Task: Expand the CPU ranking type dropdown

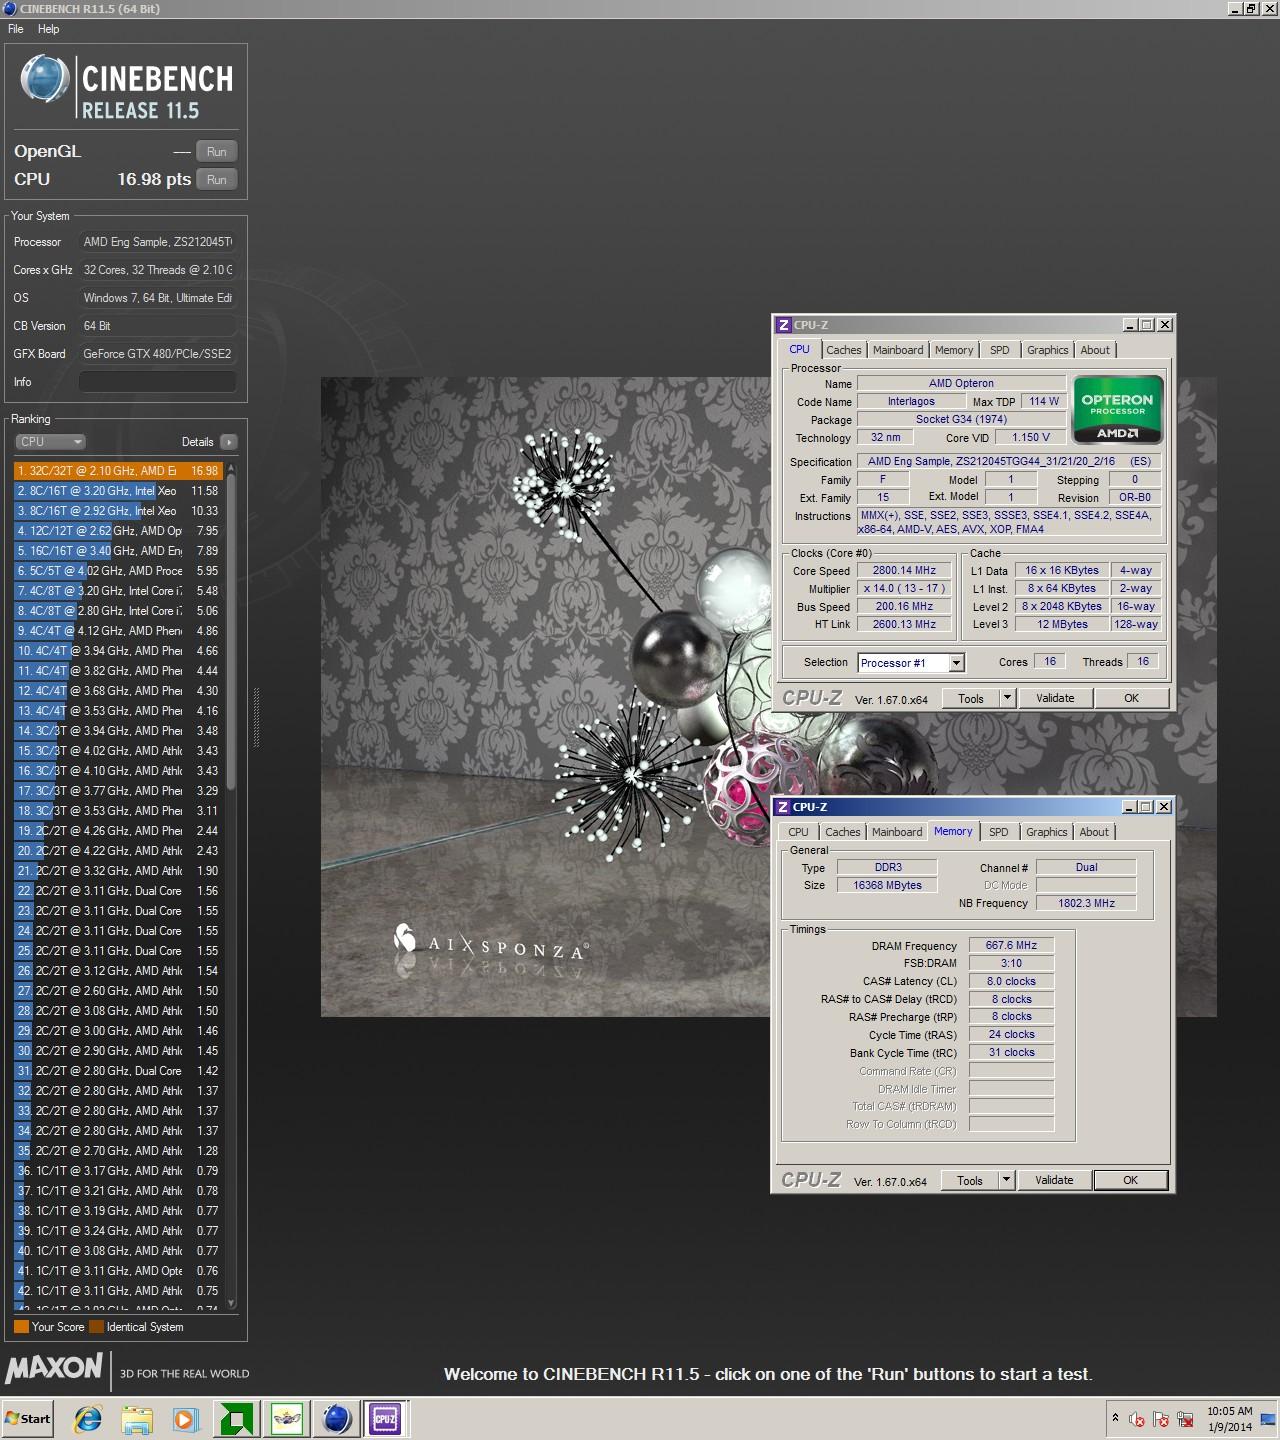Action: (x=50, y=442)
